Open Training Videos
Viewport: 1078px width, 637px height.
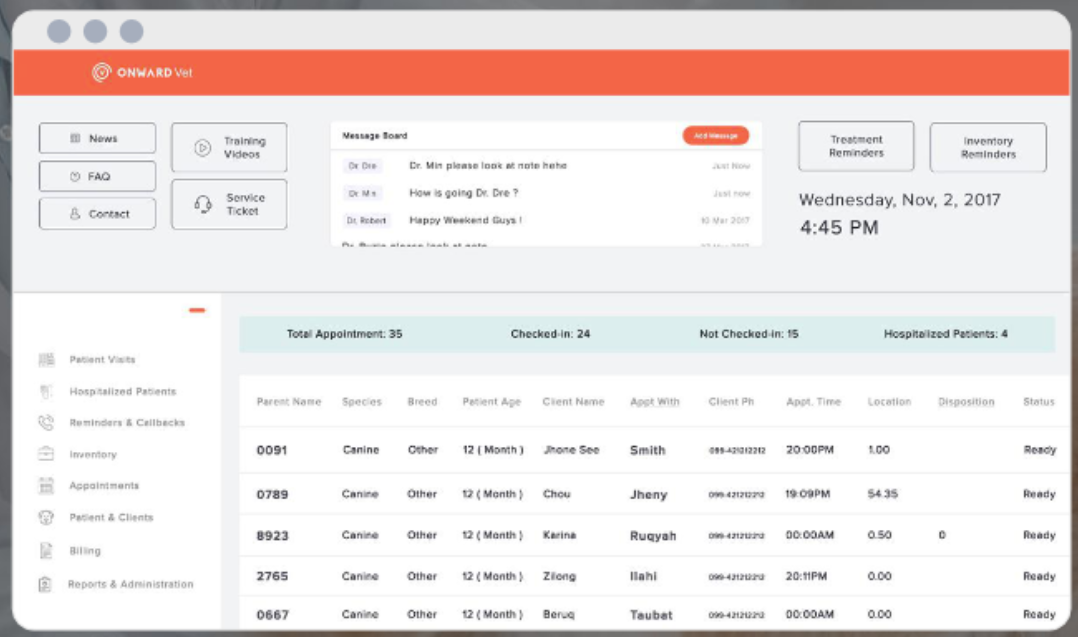(229, 148)
